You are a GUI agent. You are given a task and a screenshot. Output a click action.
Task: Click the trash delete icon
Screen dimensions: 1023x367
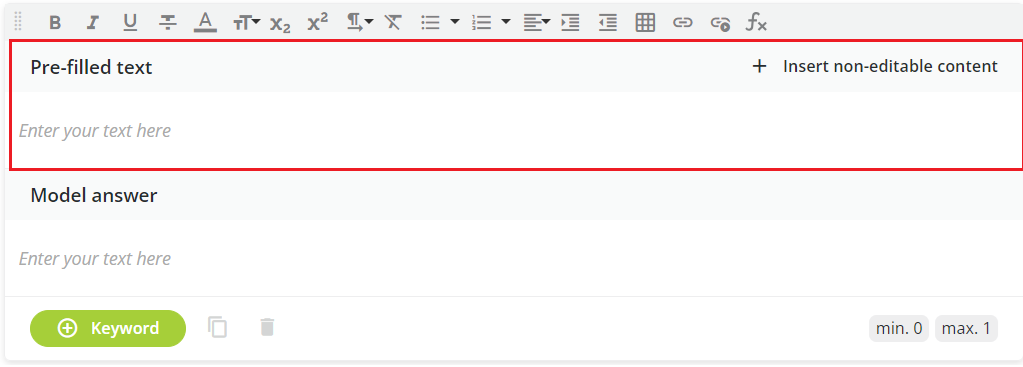pyautogui.click(x=267, y=327)
